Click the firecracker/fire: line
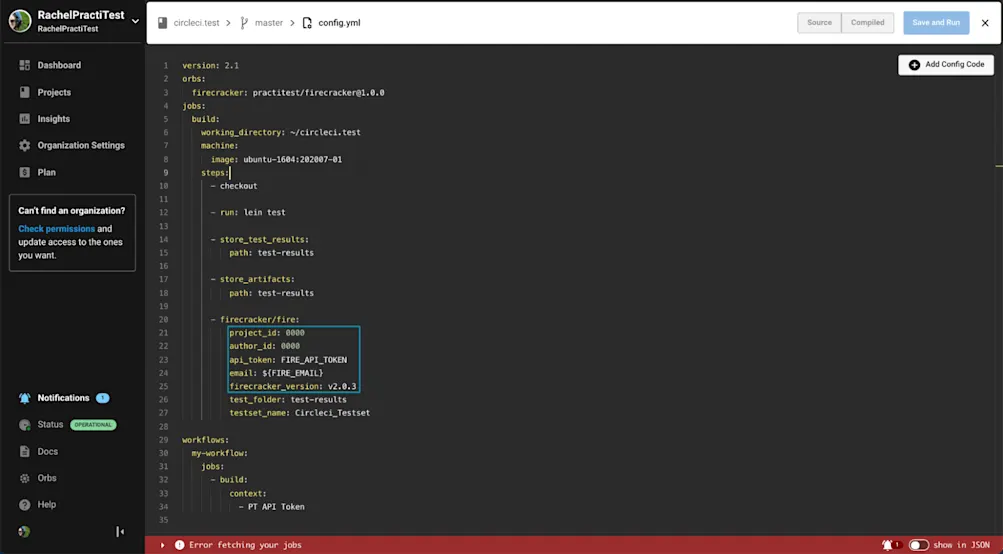The height and width of the screenshot is (554, 1003). (x=259, y=319)
